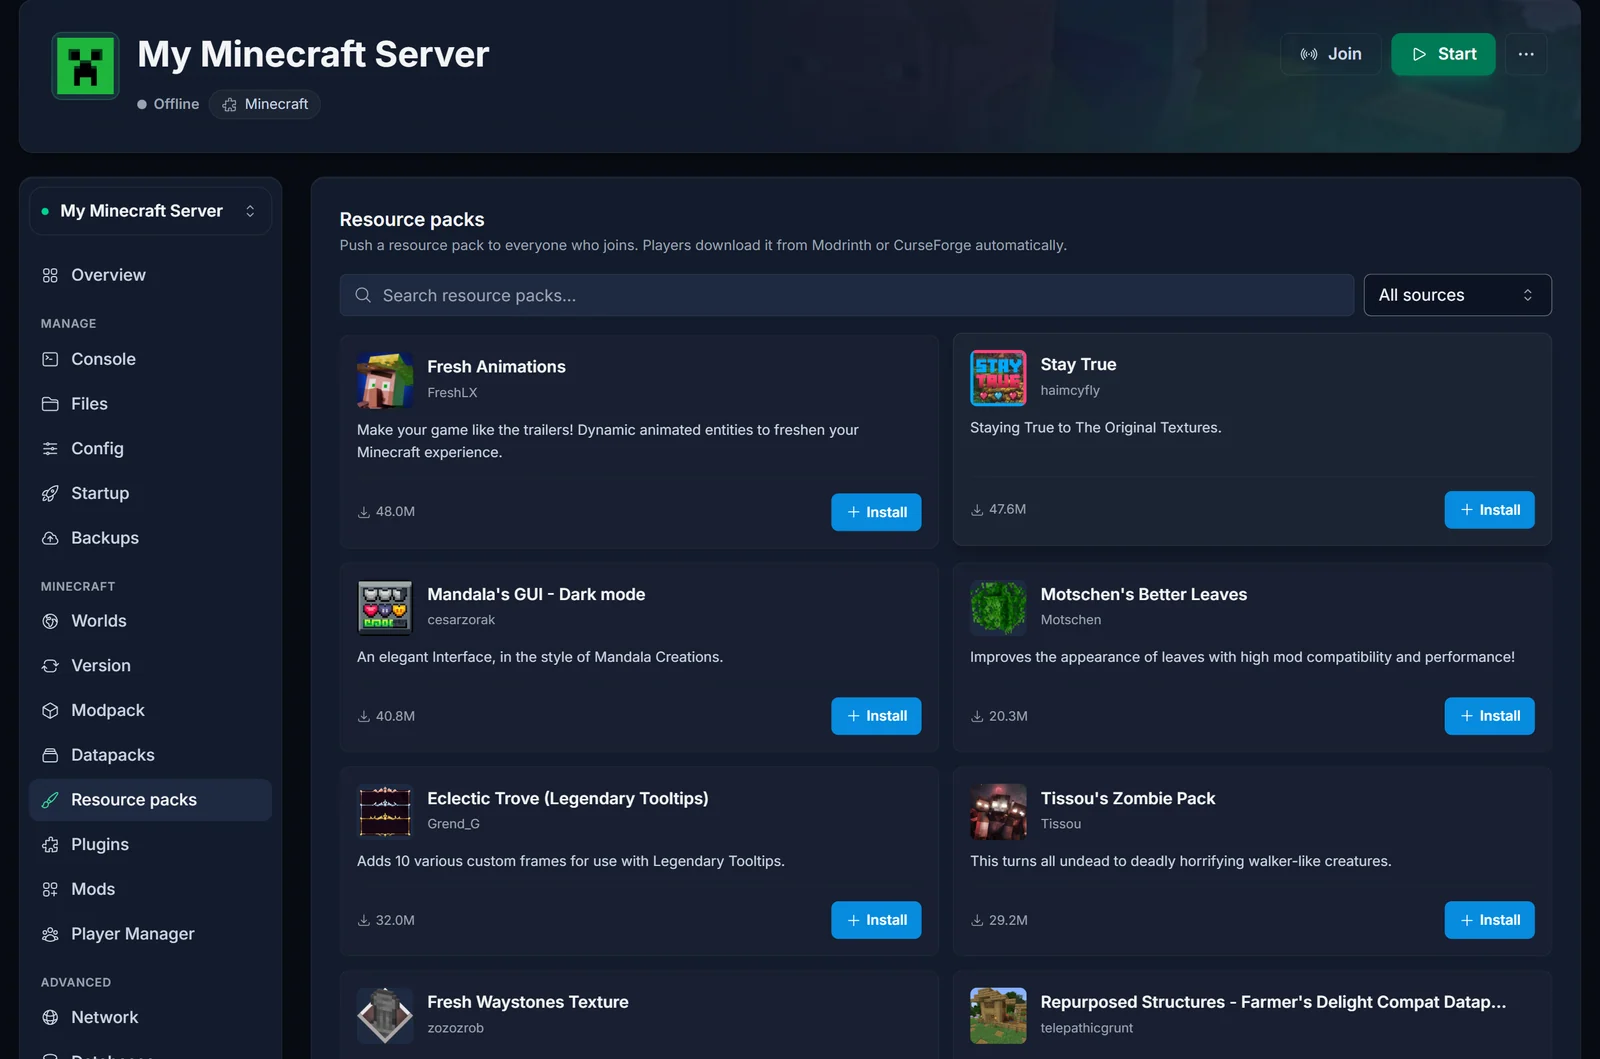
Task: Click the Startup rocket icon
Action: (50, 493)
